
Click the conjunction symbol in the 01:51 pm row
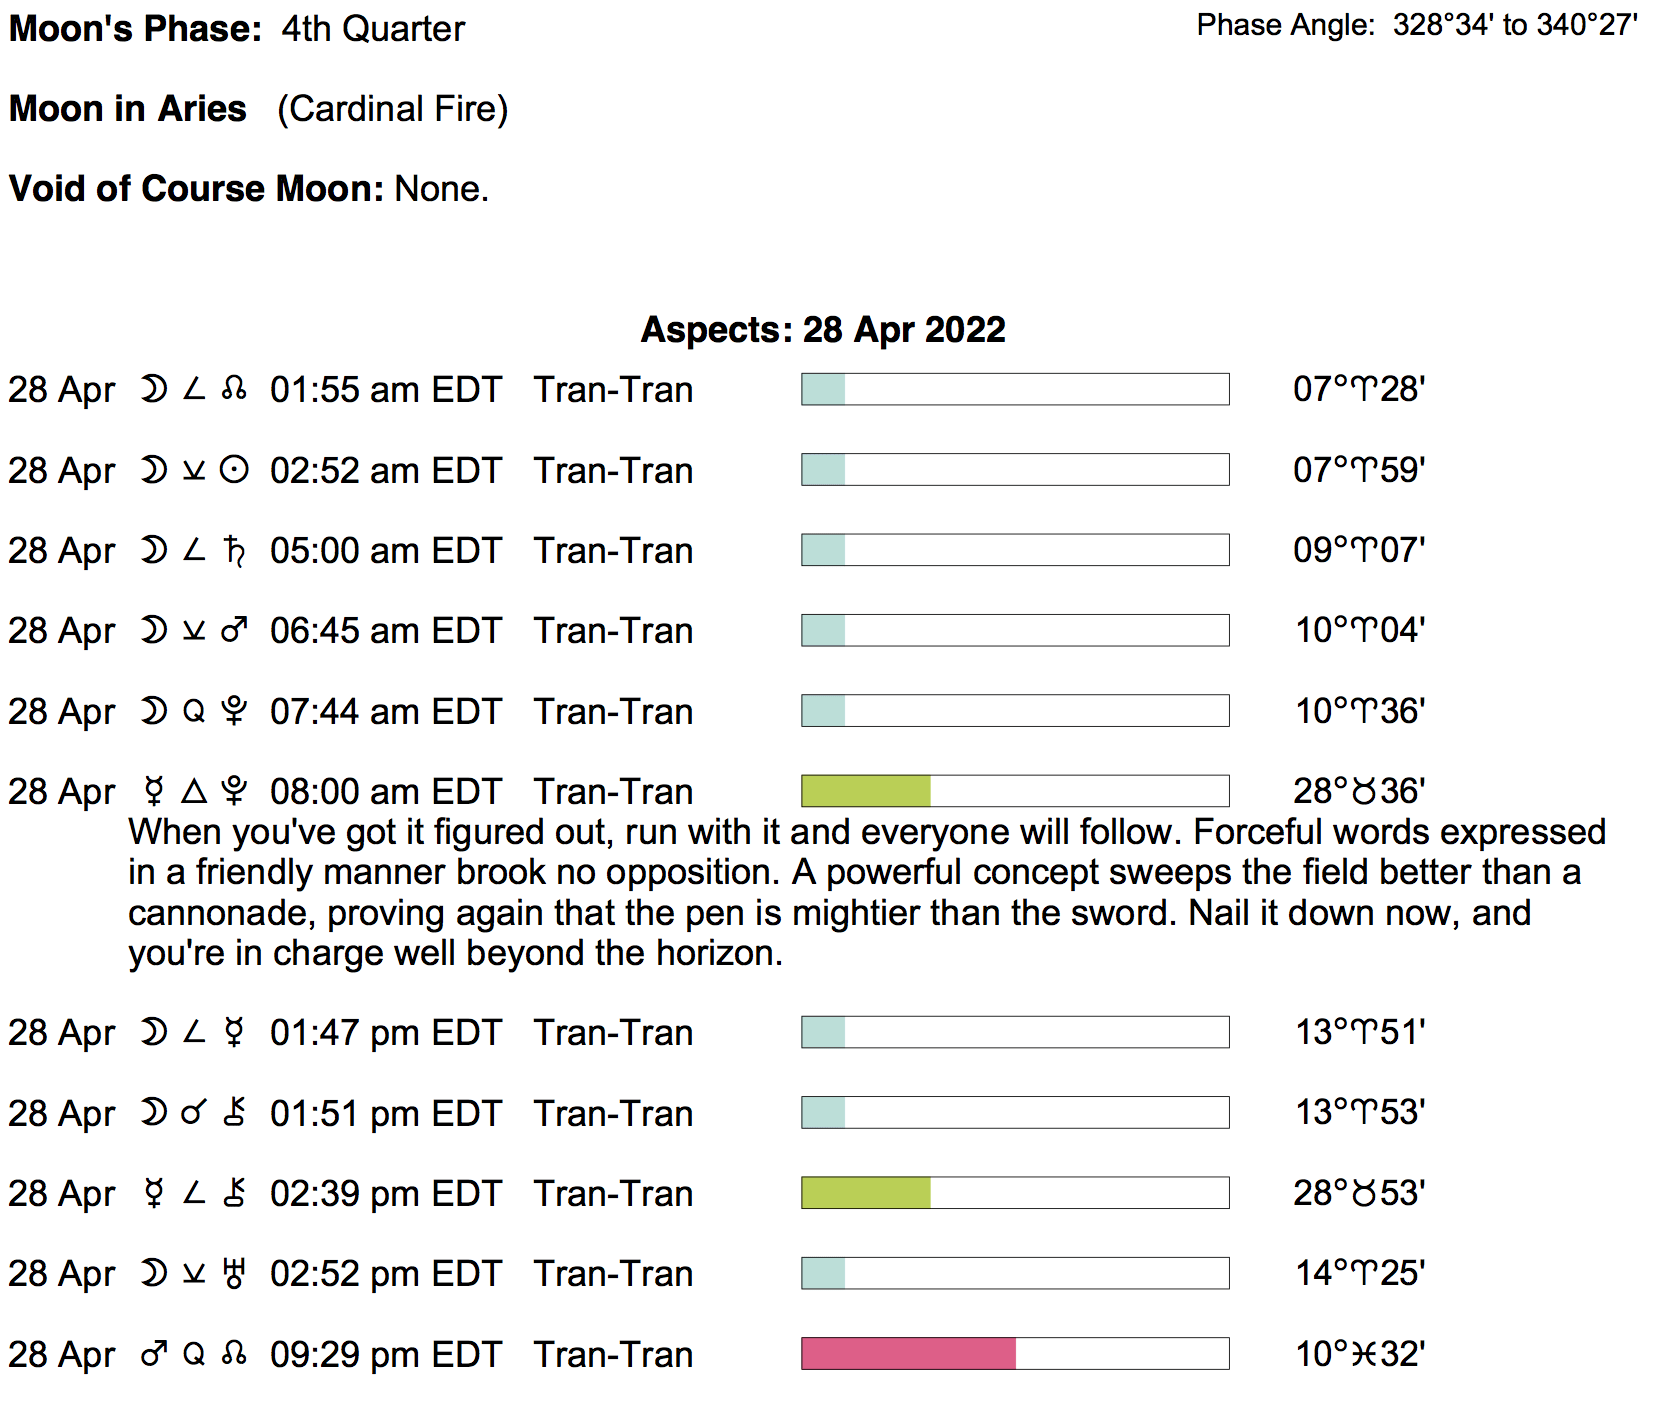tap(194, 1113)
